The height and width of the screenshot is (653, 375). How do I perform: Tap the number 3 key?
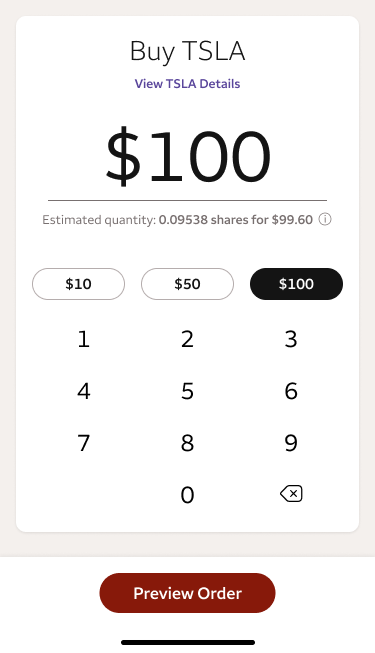point(291,339)
